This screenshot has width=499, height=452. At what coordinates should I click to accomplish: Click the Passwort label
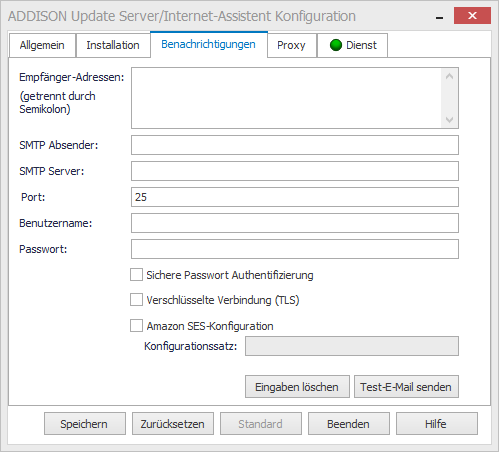click(43, 249)
